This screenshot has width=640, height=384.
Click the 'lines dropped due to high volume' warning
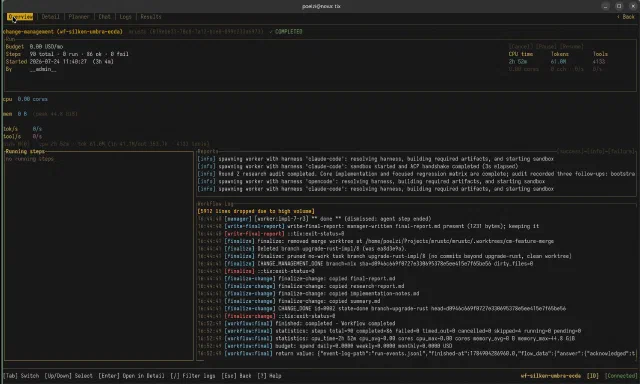(x=256, y=211)
